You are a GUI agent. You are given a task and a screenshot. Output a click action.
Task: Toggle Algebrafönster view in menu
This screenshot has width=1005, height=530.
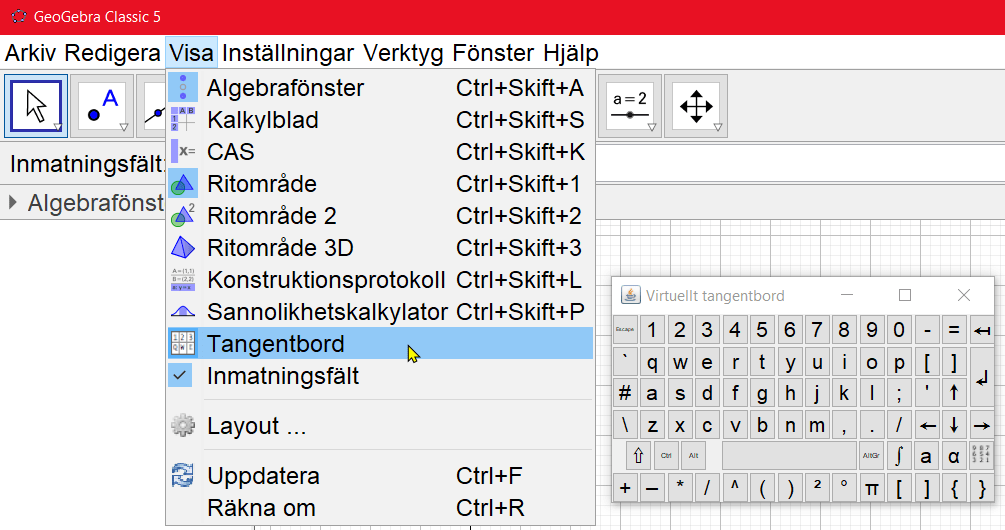point(285,88)
